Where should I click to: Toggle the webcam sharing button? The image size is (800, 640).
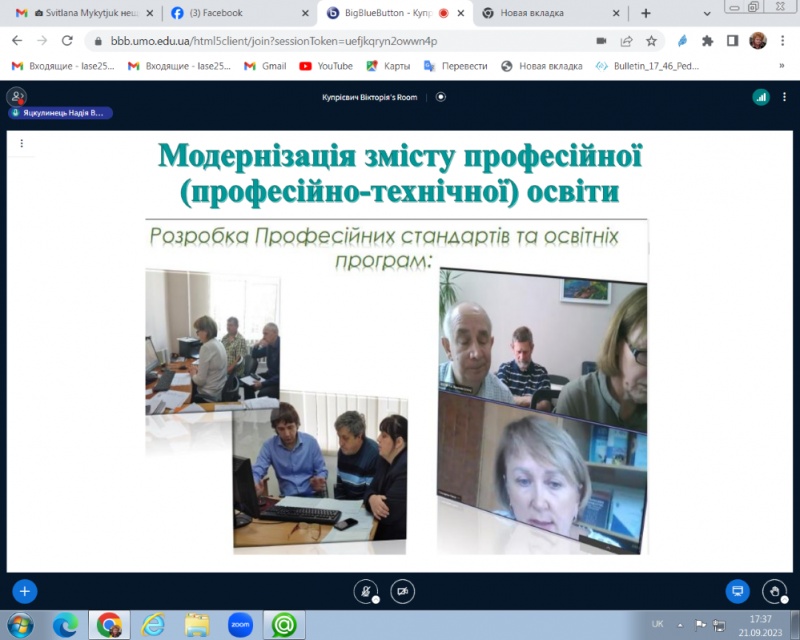coord(402,591)
